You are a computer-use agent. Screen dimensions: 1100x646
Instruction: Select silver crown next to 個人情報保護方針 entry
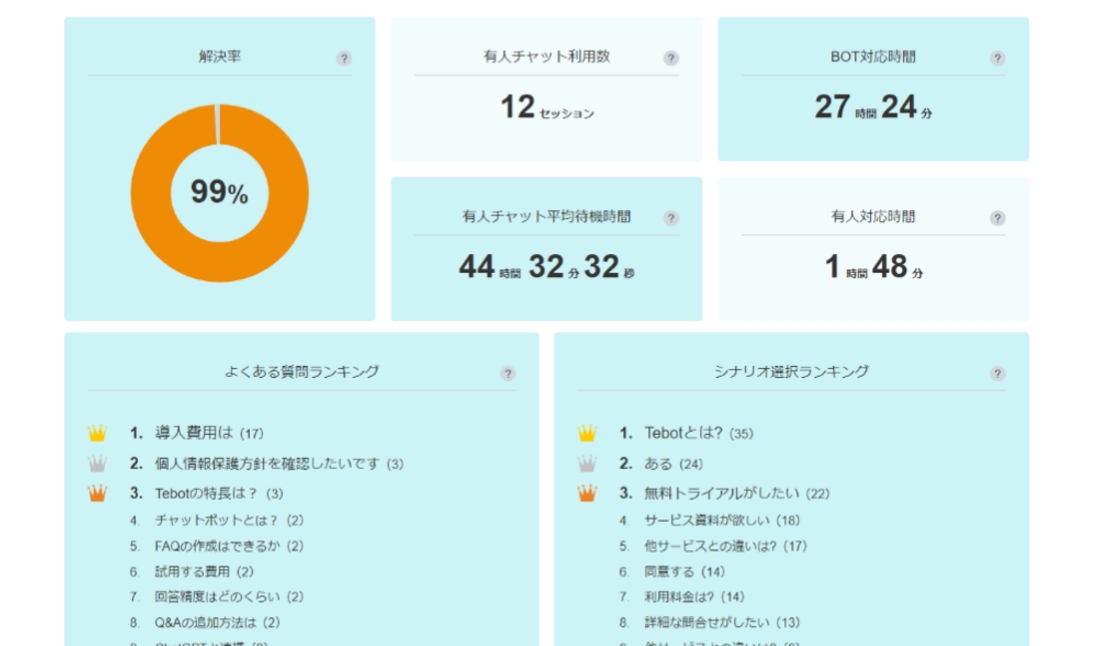click(95, 463)
